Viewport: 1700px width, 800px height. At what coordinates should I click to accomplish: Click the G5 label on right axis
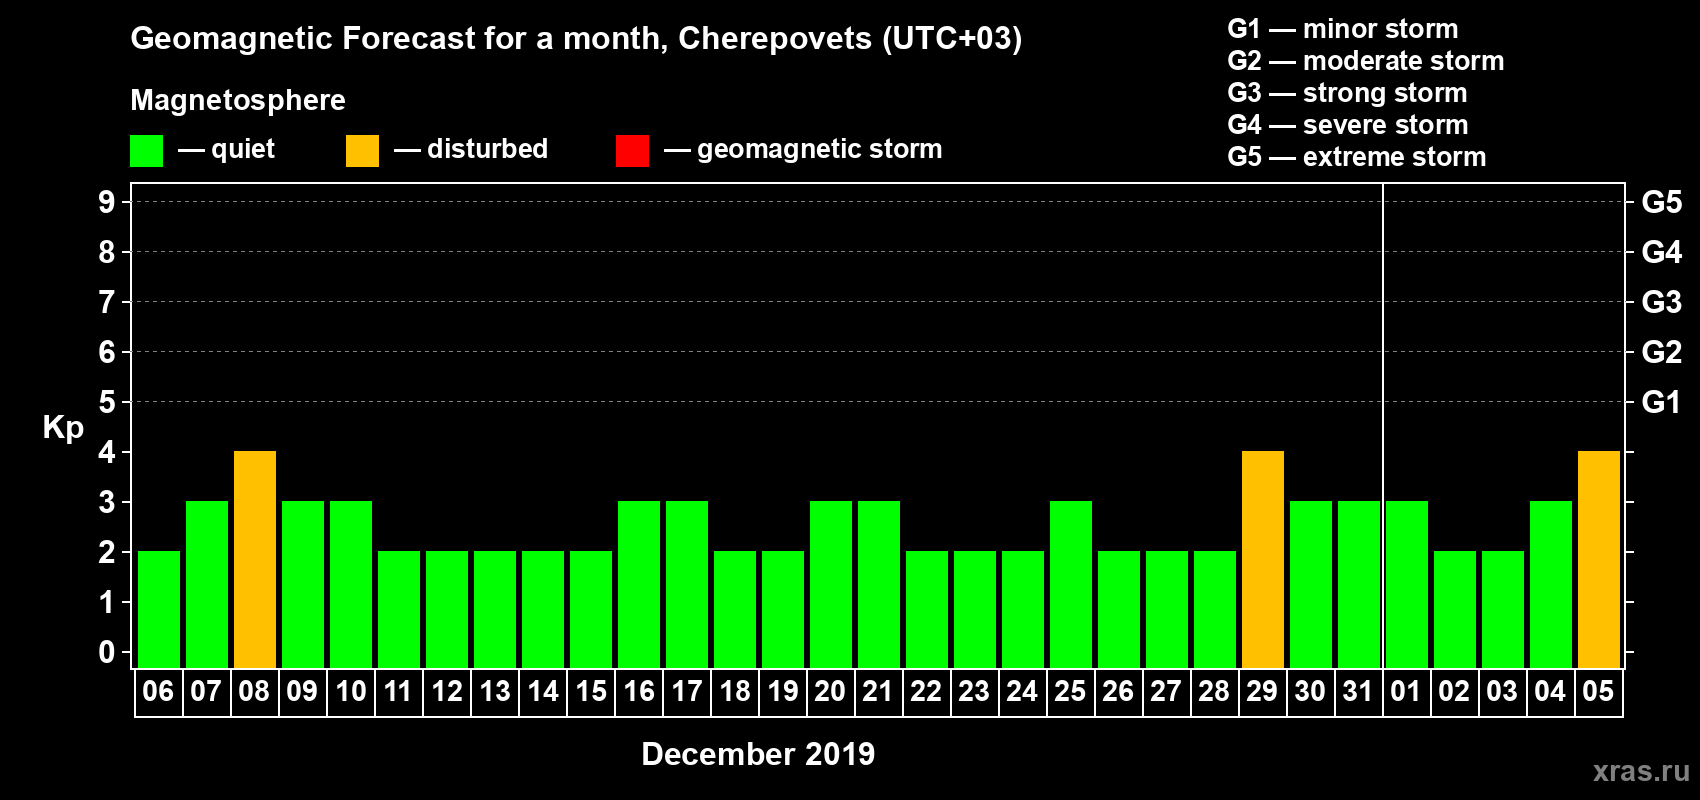pyautogui.click(x=1662, y=202)
